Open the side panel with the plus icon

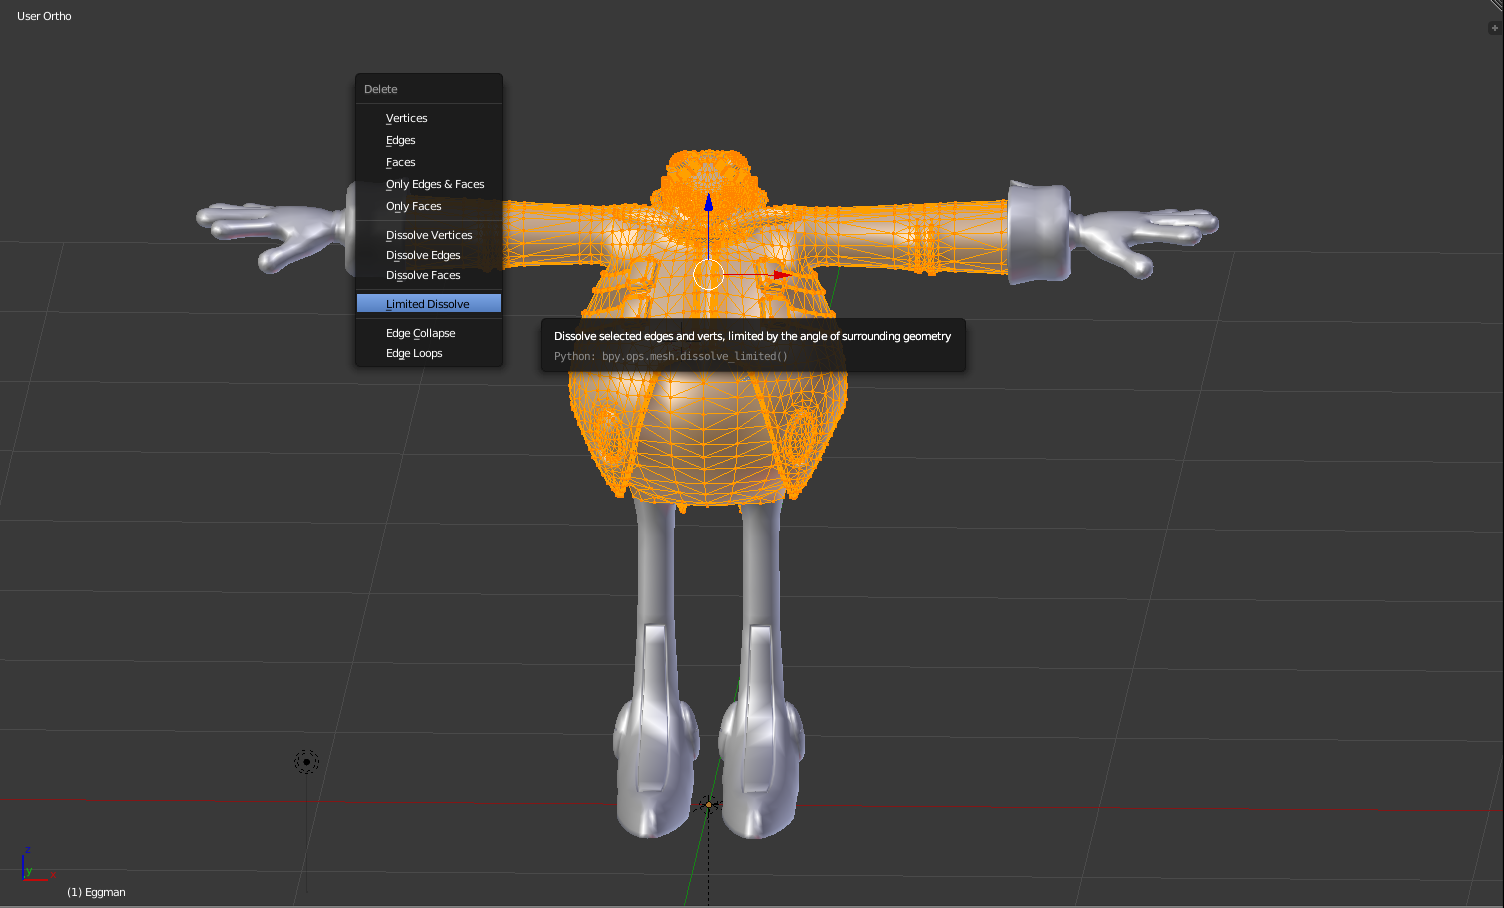pos(1495,28)
